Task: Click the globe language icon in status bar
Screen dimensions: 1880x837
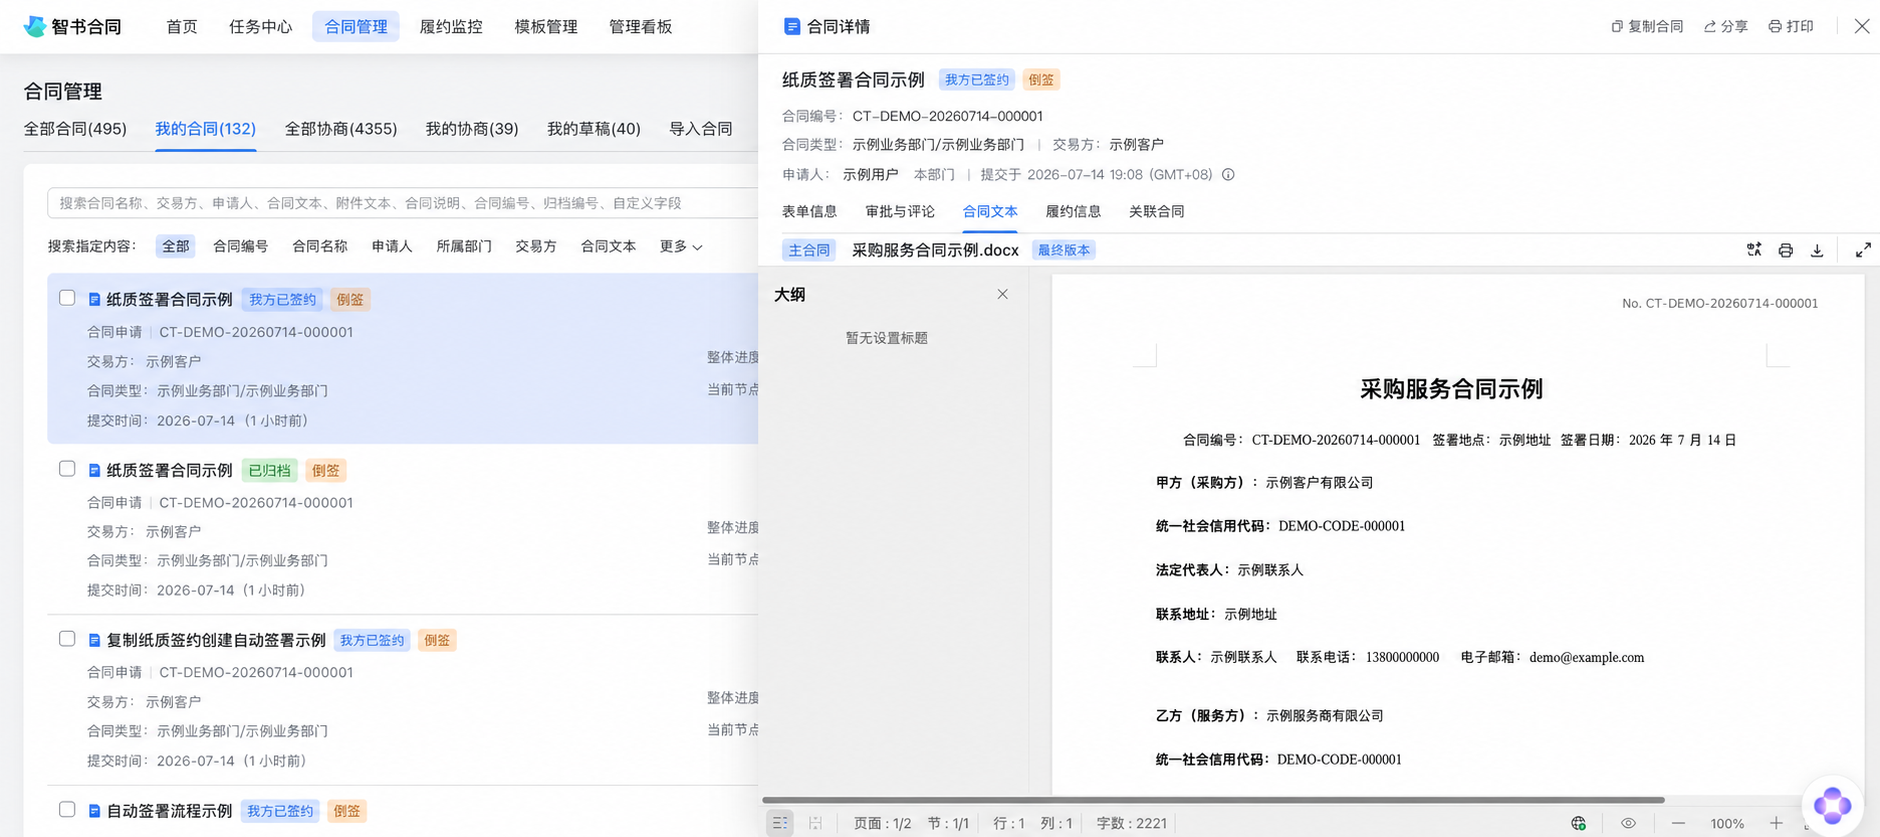Action: tap(1578, 823)
